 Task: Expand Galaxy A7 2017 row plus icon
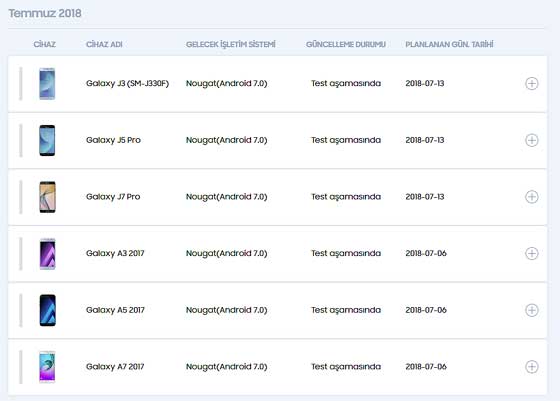pos(532,367)
